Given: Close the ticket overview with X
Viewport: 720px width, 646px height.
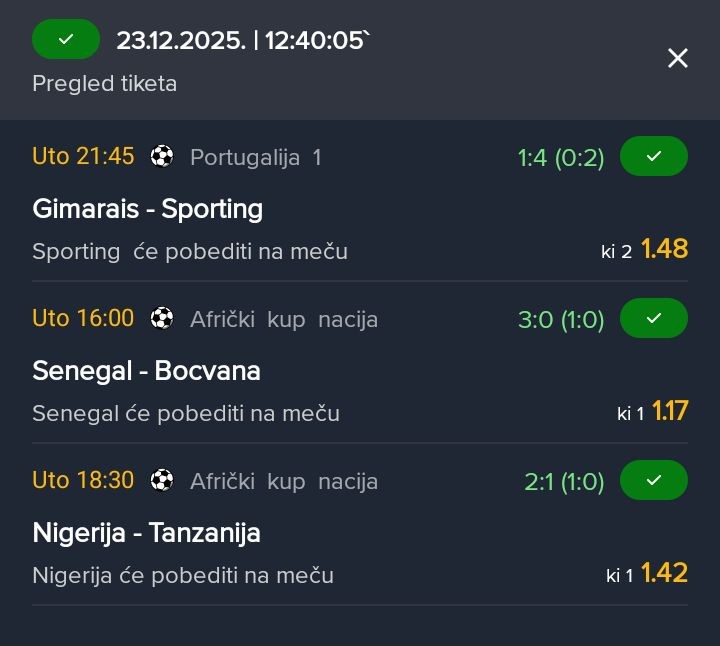Looking at the screenshot, I should (x=678, y=59).
